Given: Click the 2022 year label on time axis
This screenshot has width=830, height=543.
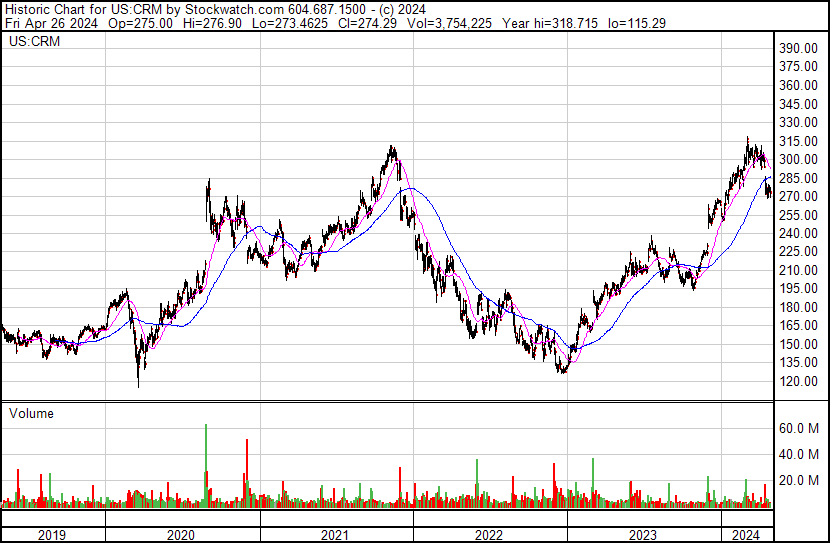Looking at the screenshot, I should 489,535.
